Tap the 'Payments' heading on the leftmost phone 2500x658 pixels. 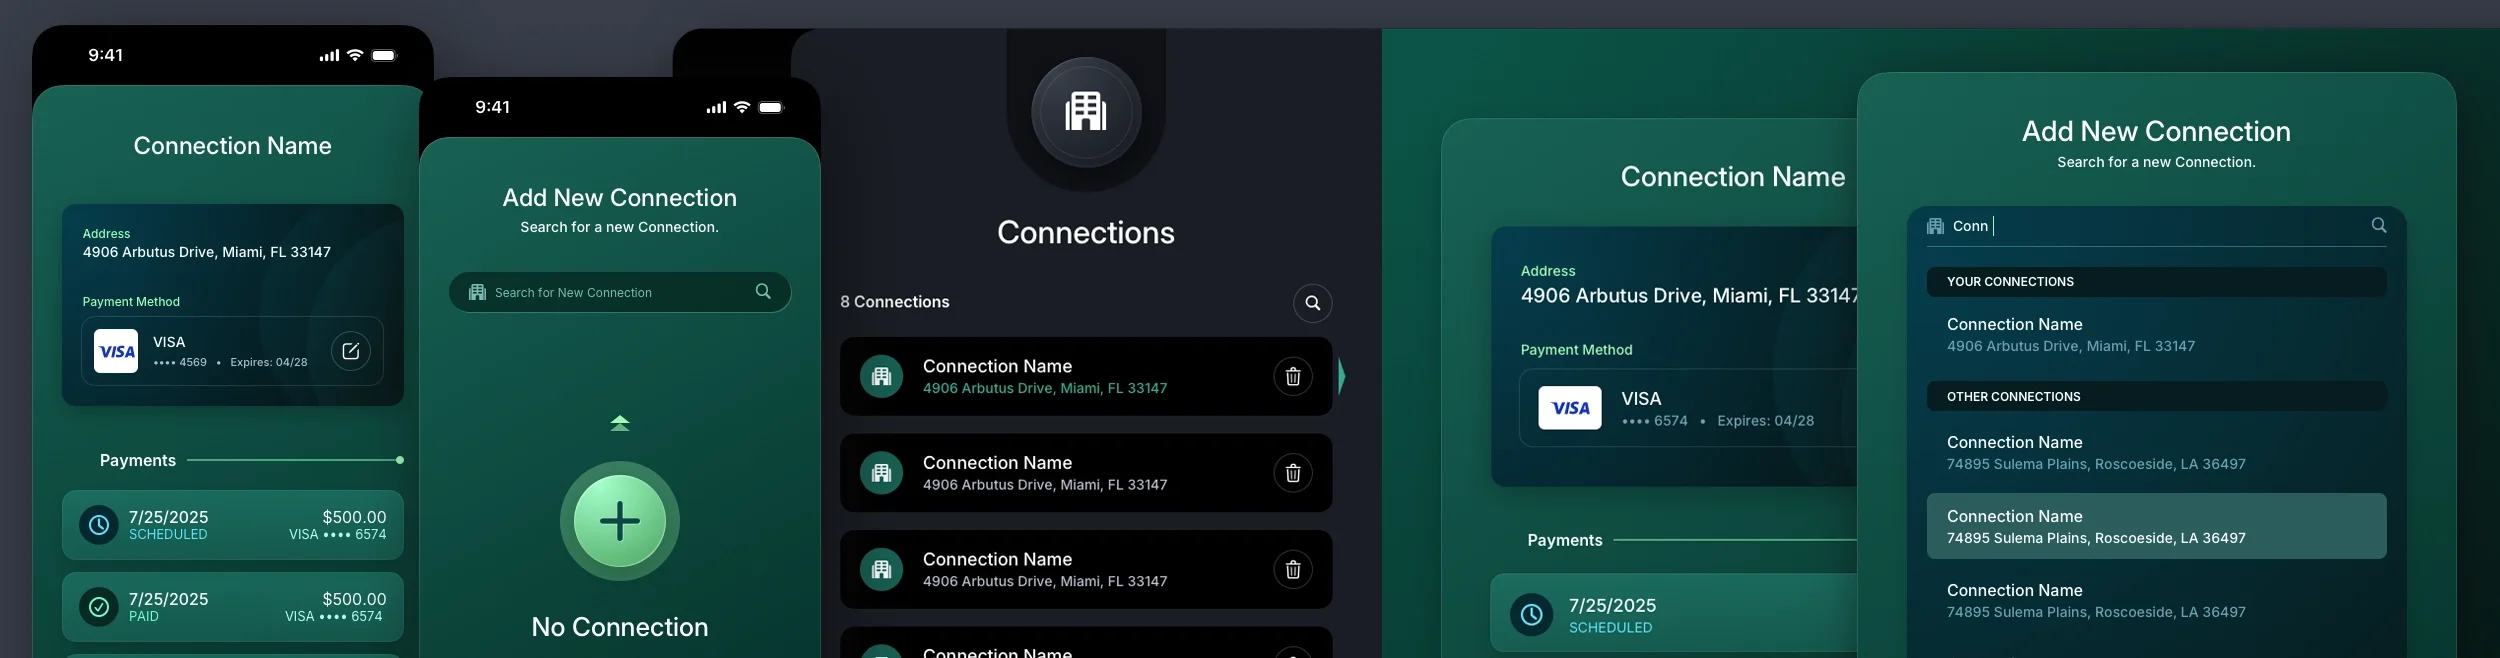tap(138, 461)
